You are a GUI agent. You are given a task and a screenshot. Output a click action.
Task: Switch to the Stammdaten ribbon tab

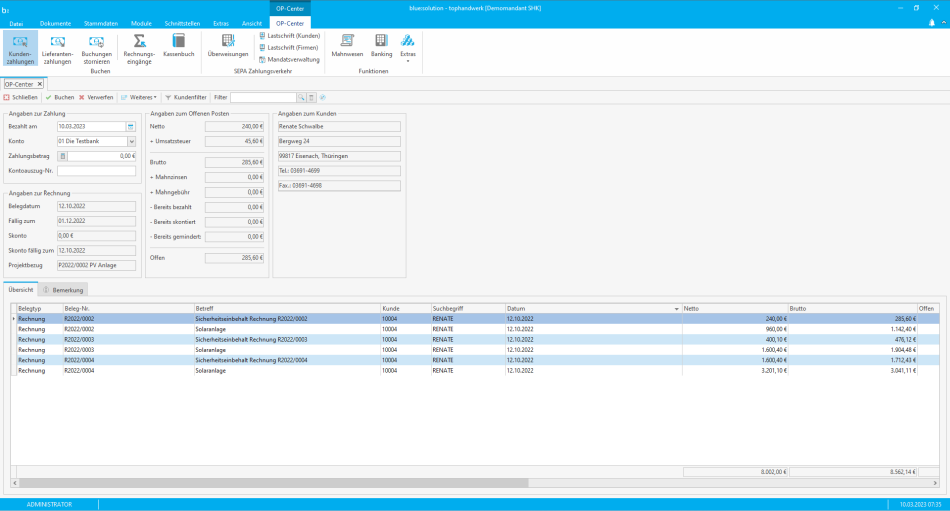coord(100,22)
